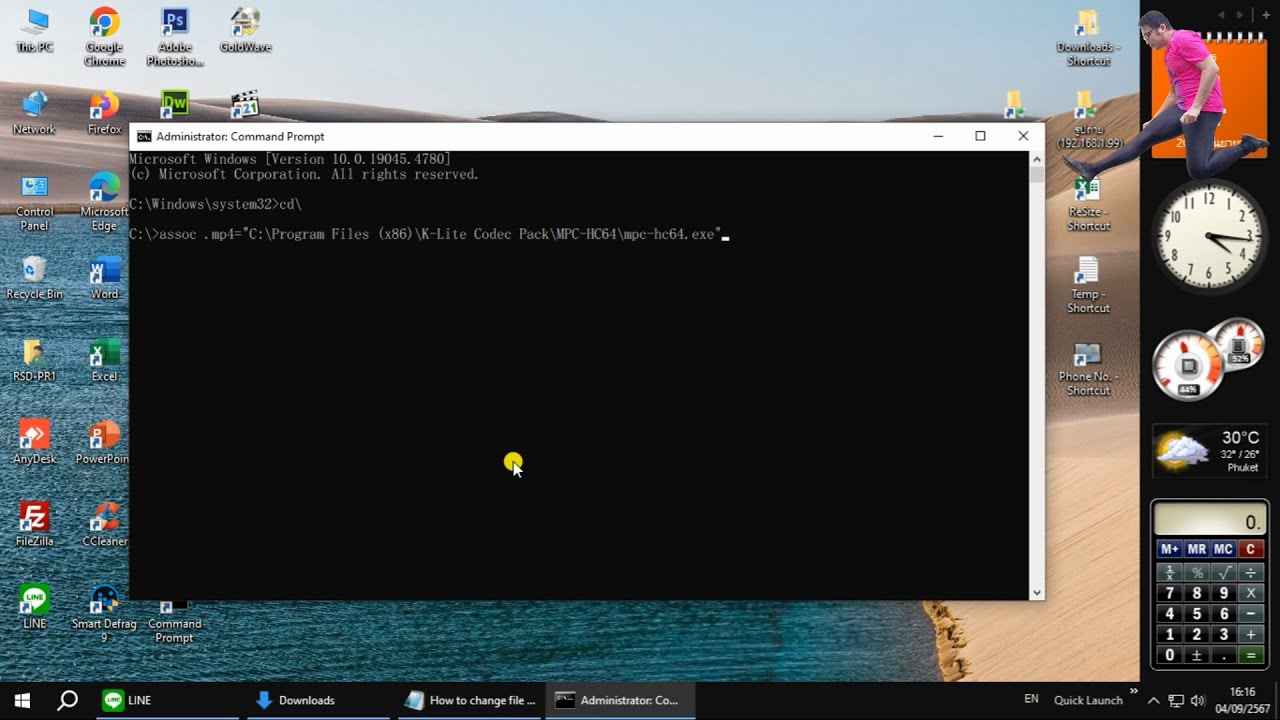Launch Smart Defrag 9 shortcut
Viewport: 1280px width, 720px height.
pos(104,614)
